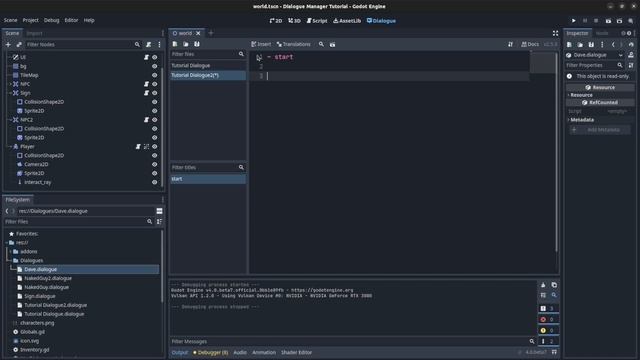This screenshot has width=640, height=360.
Task: Click the Insert button
Action: click(x=261, y=44)
